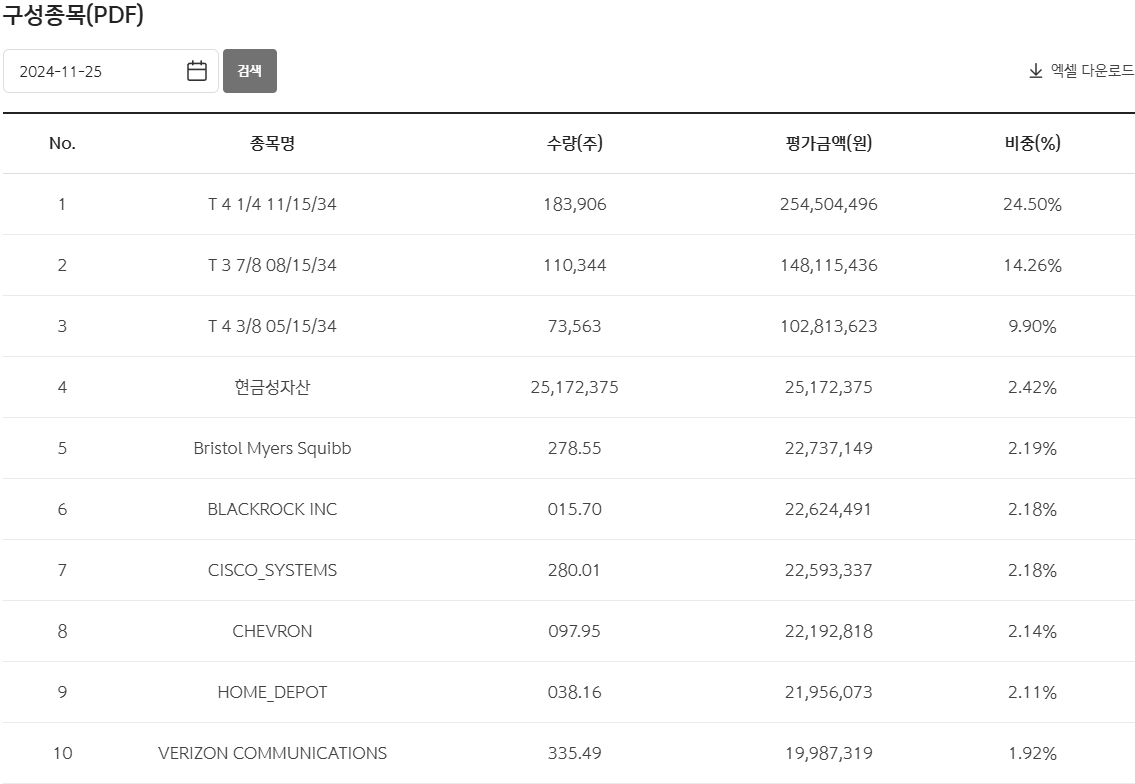The height and width of the screenshot is (784, 1135).
Task: Click the 비중(%) column header
Action: (x=1032, y=143)
